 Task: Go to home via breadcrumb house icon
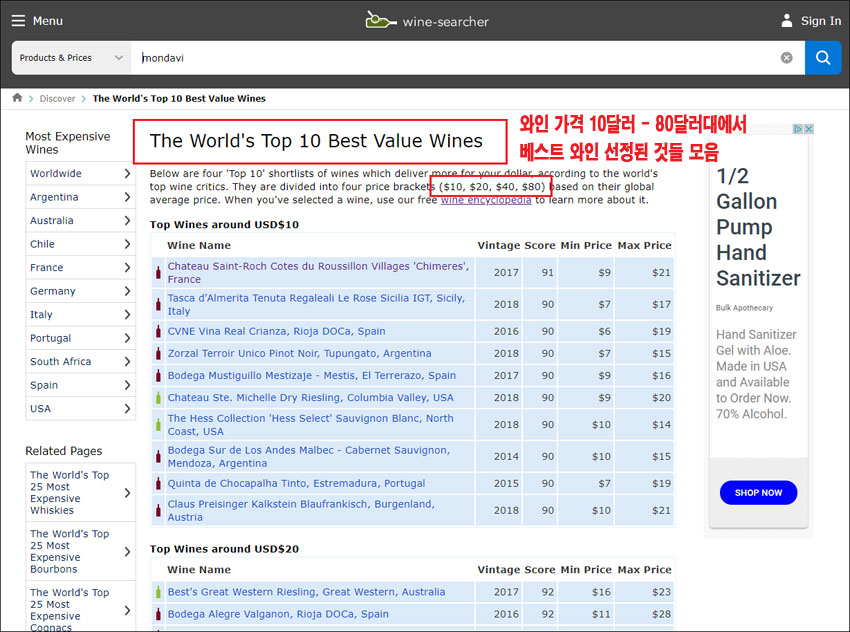[x=17, y=98]
